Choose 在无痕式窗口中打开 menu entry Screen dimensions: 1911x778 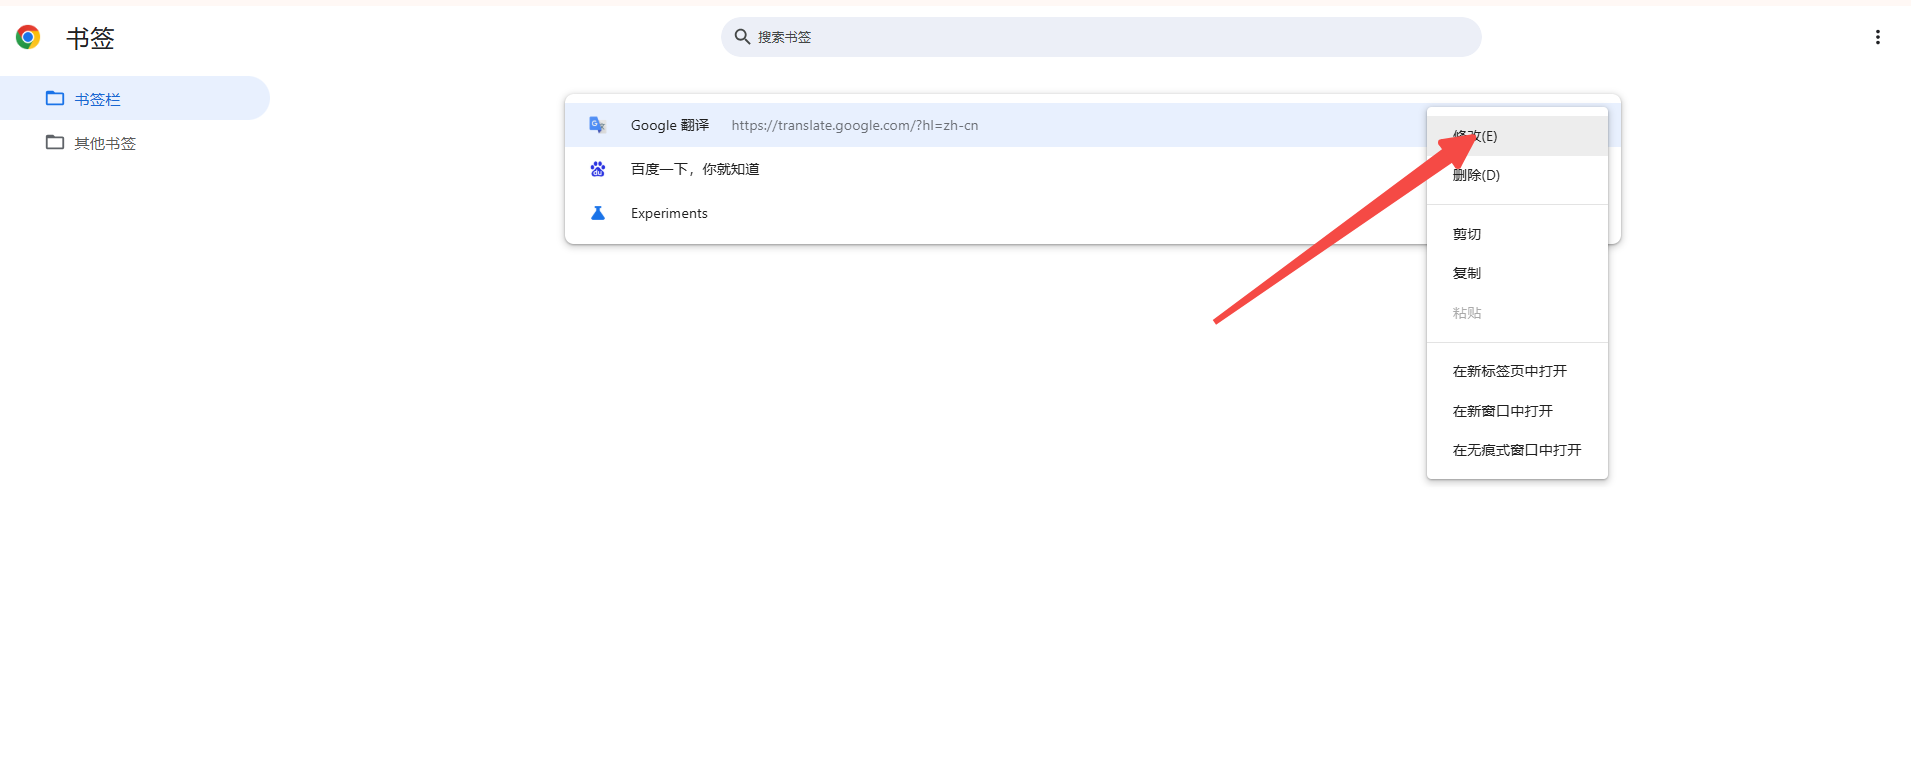(x=1517, y=450)
